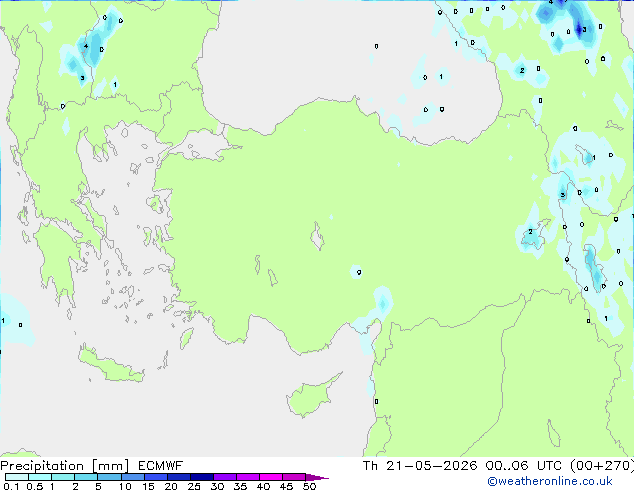Viewport: 634px width, 490px height.
Task: Click legend label "0.1"
Action: [x=11, y=486]
